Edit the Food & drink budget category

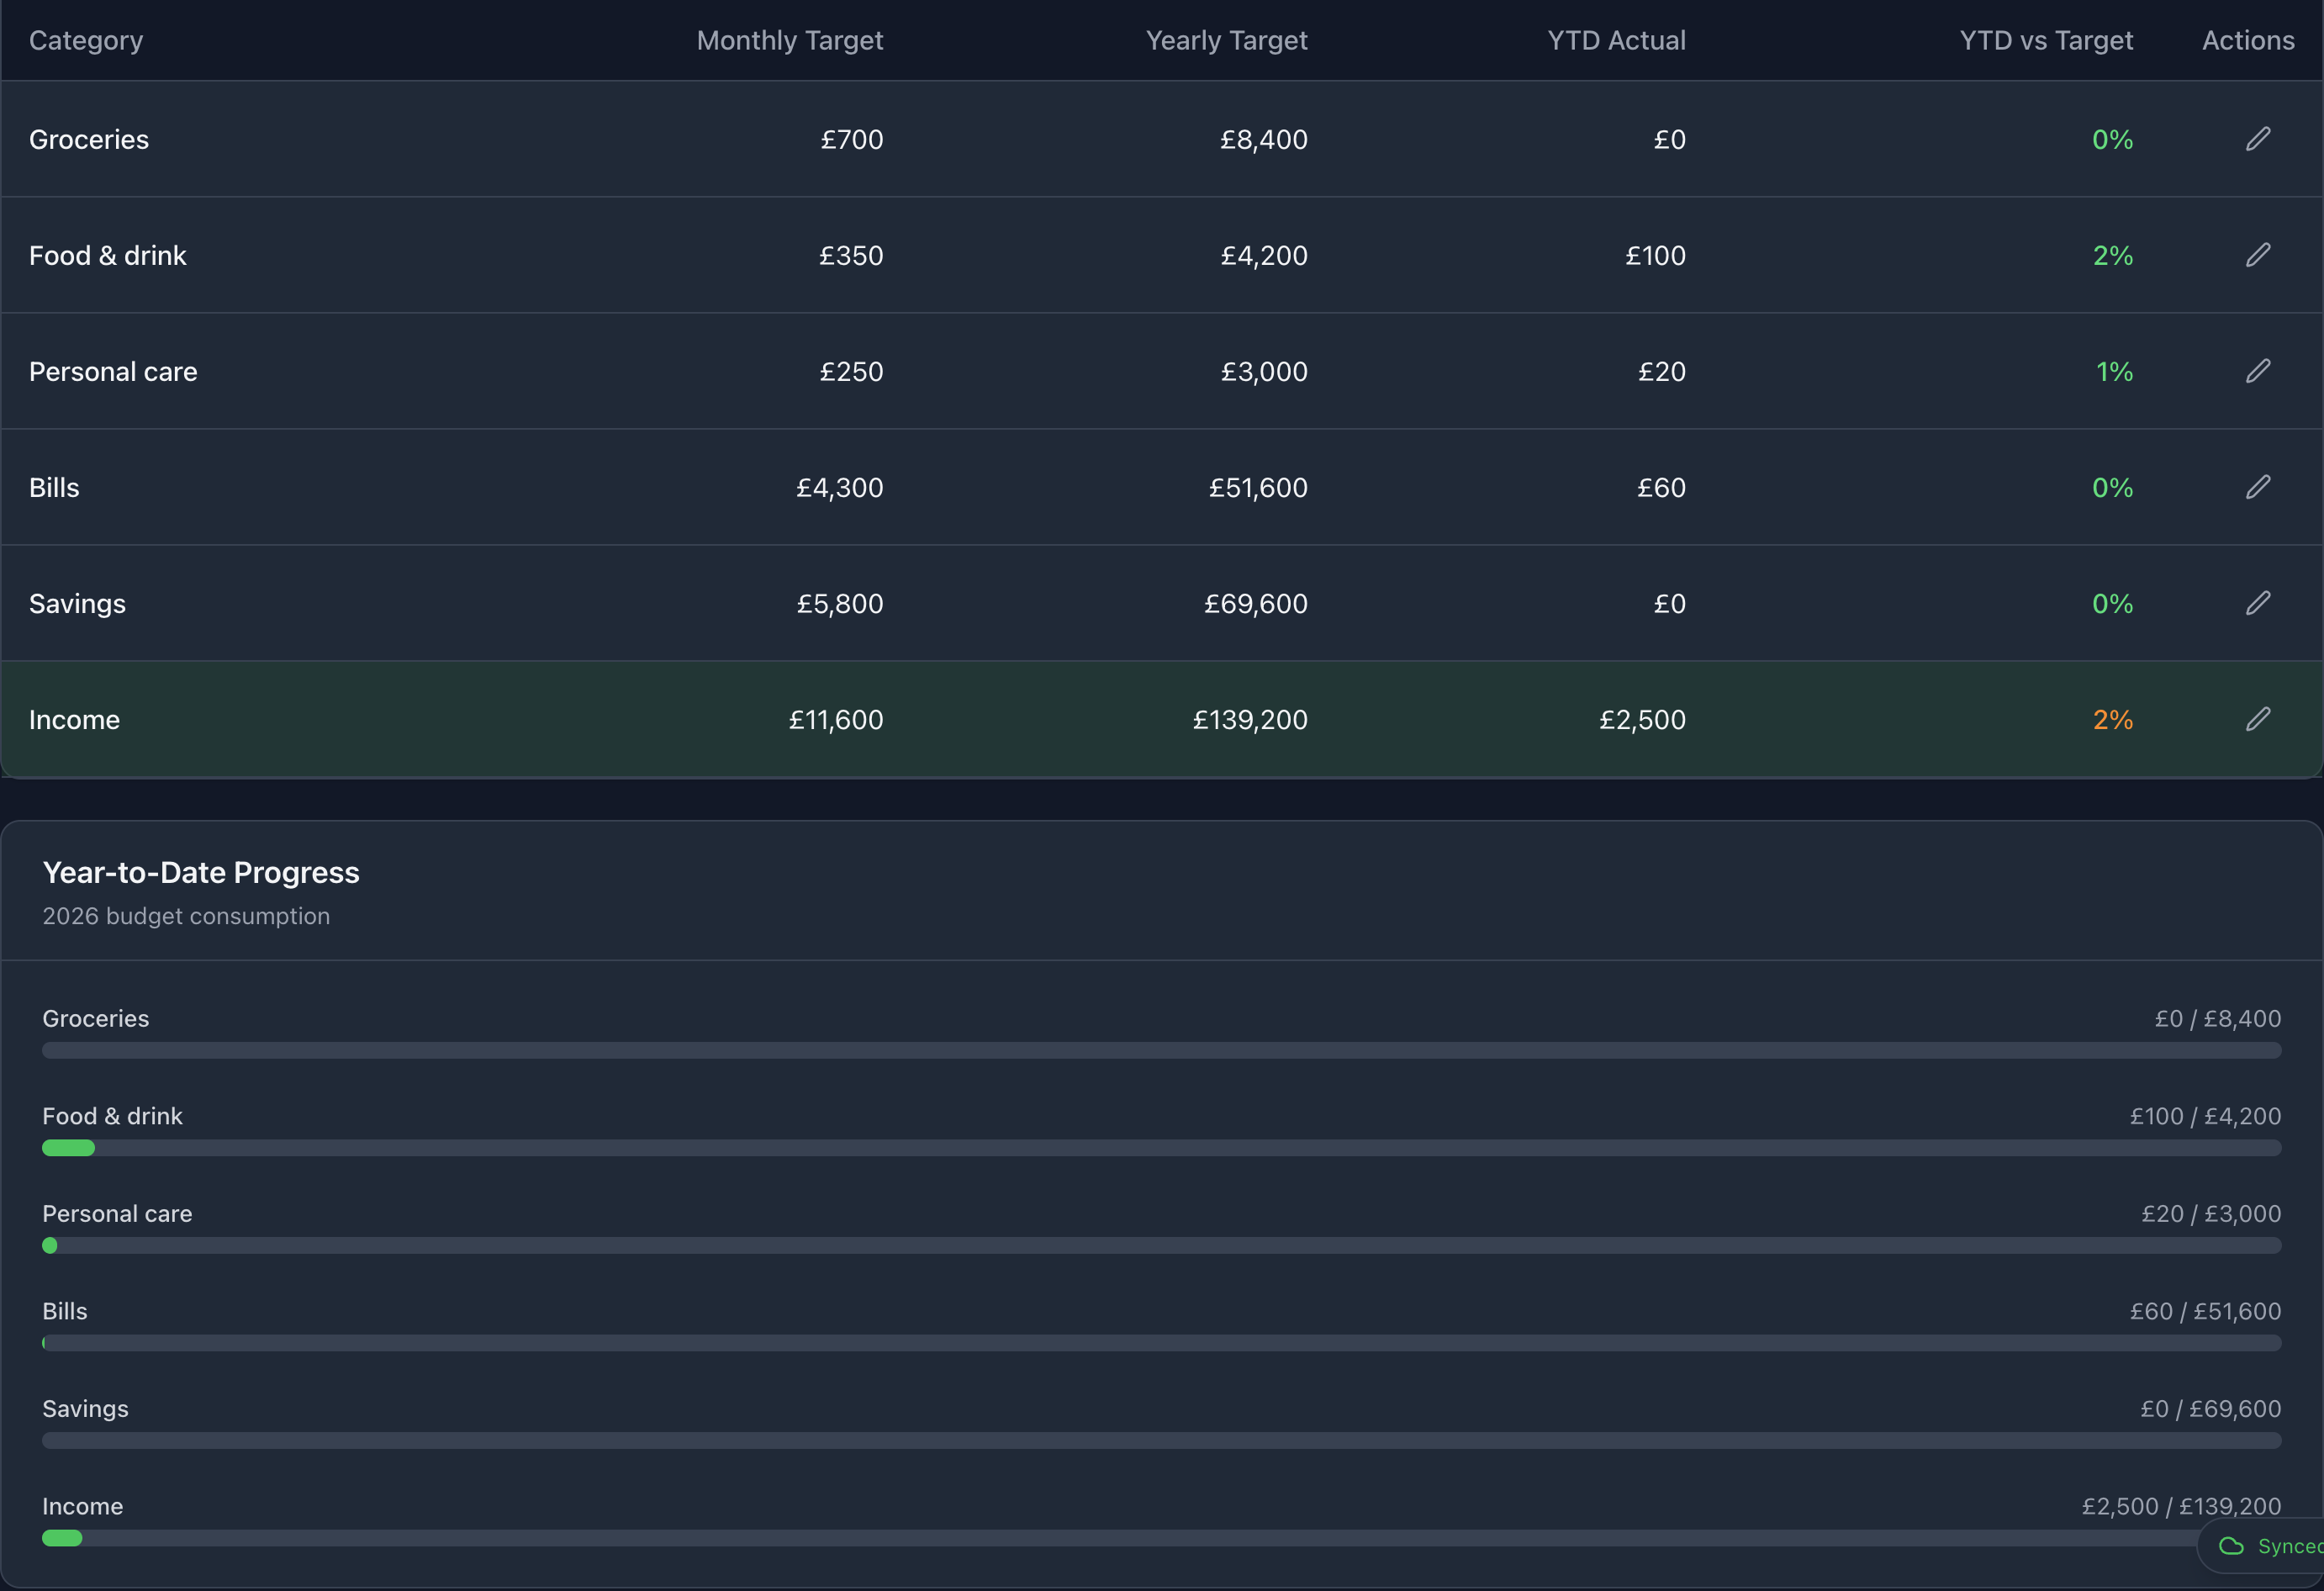(2258, 255)
